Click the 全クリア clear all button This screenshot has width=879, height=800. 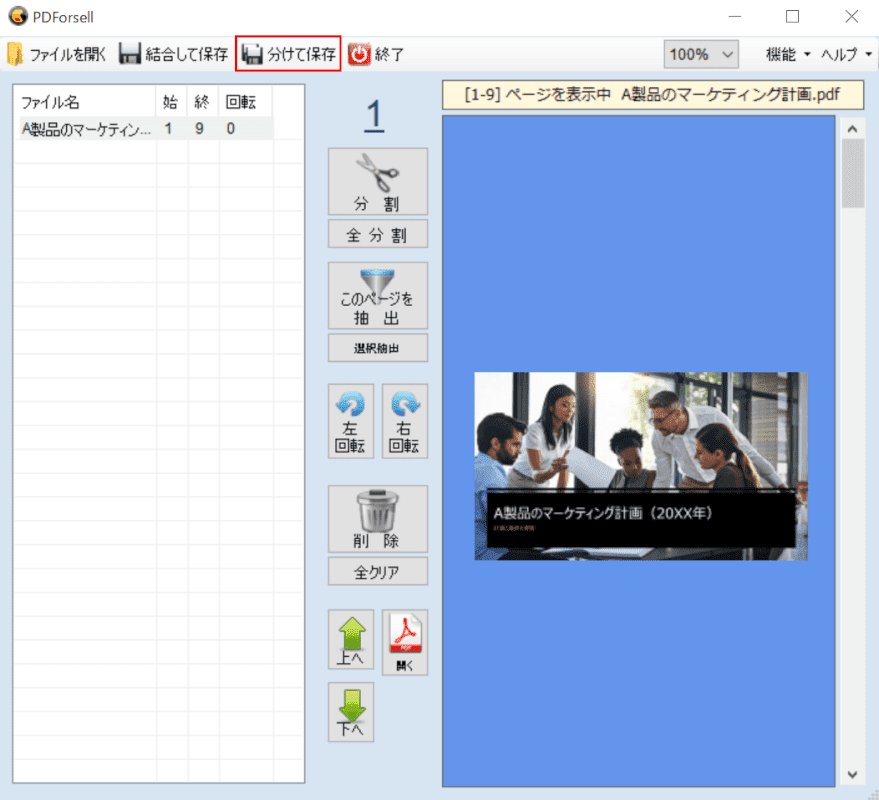point(378,572)
